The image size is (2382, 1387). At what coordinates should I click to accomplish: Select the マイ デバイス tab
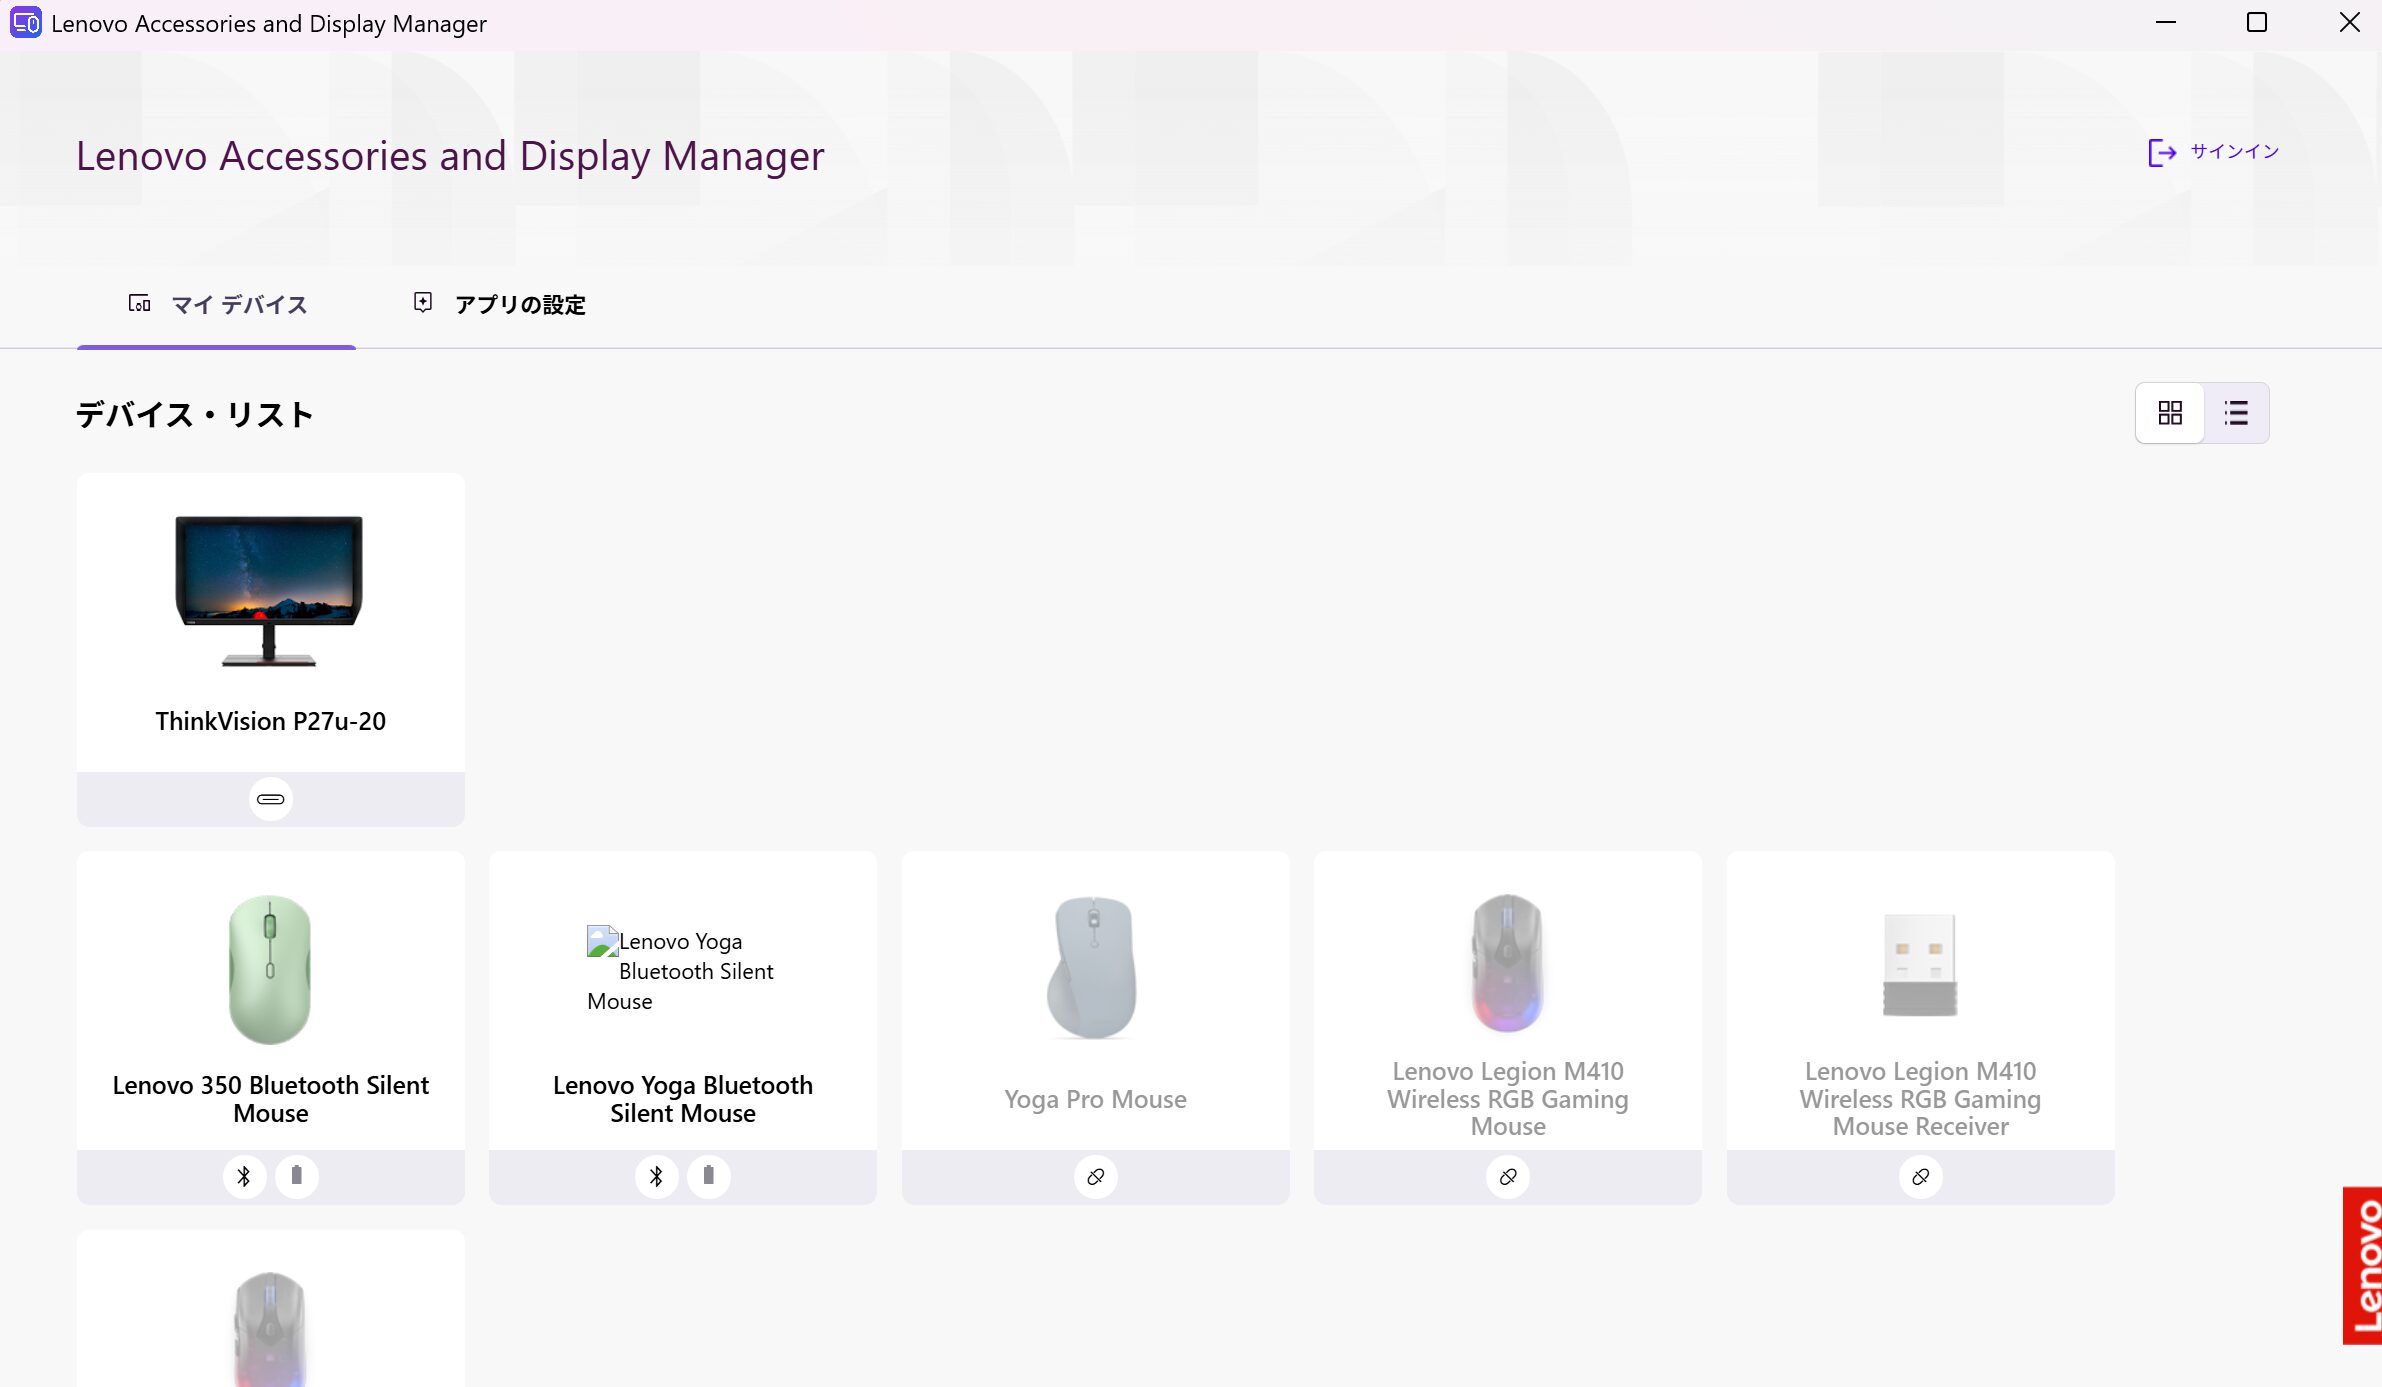[216, 304]
